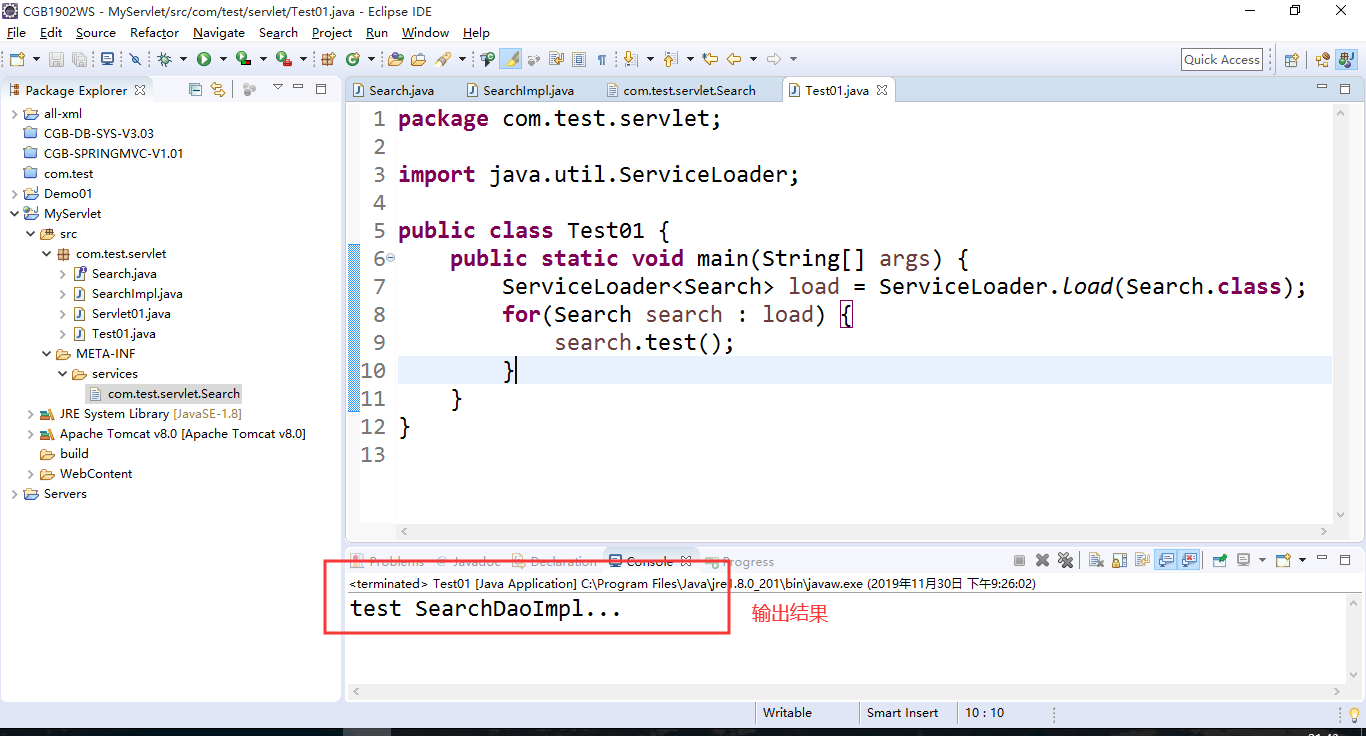1366x736 pixels.
Task: Expand the Apache Tomcat v8.0 library node
Action: (x=30, y=433)
